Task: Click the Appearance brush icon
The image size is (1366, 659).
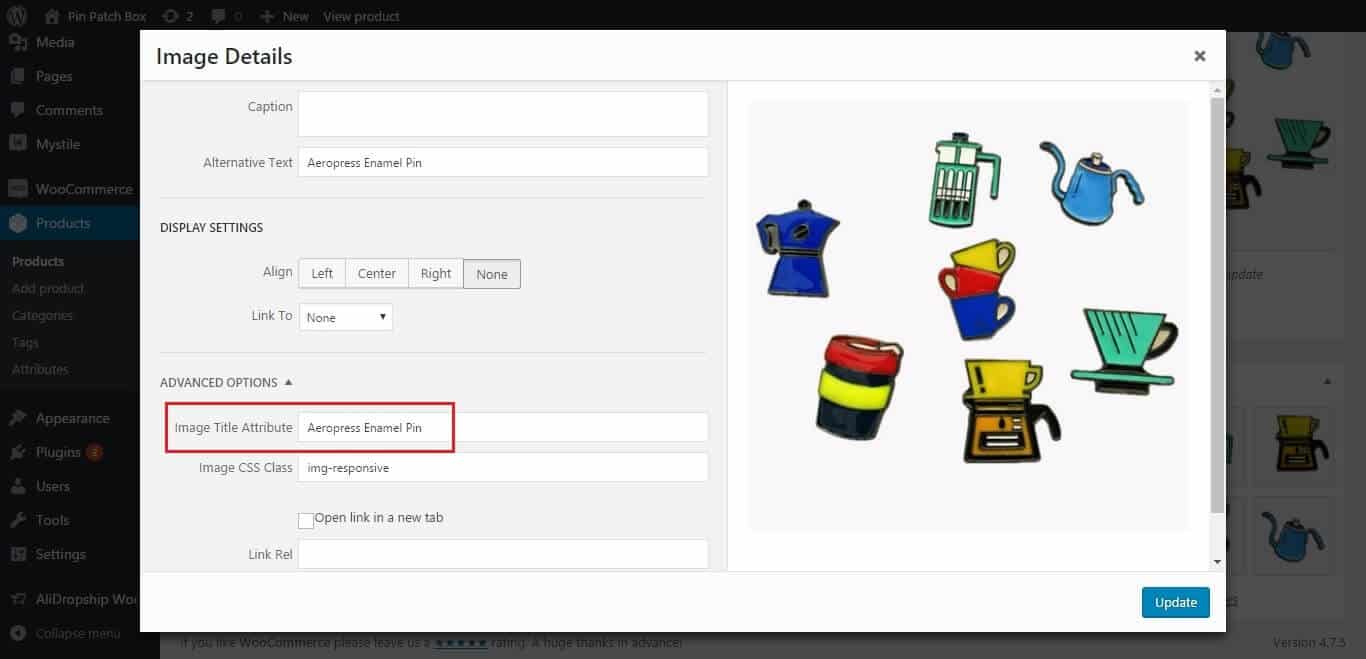Action: (x=18, y=417)
